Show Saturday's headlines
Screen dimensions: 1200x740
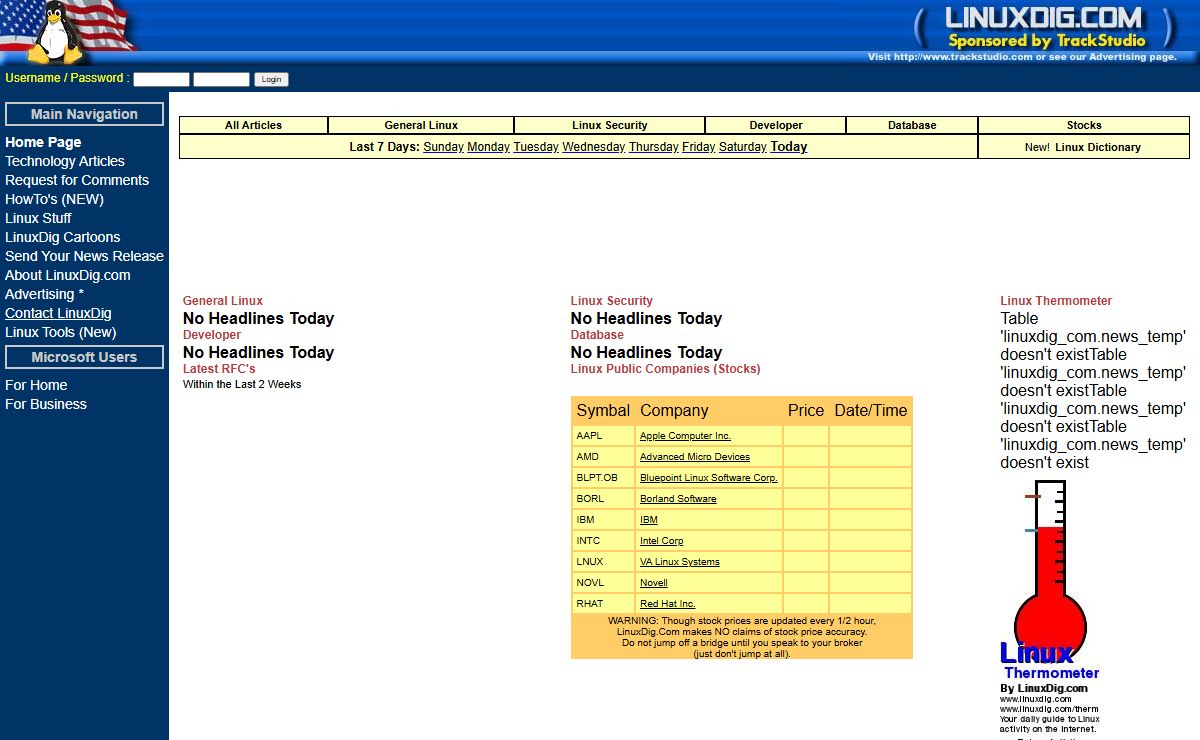point(743,147)
